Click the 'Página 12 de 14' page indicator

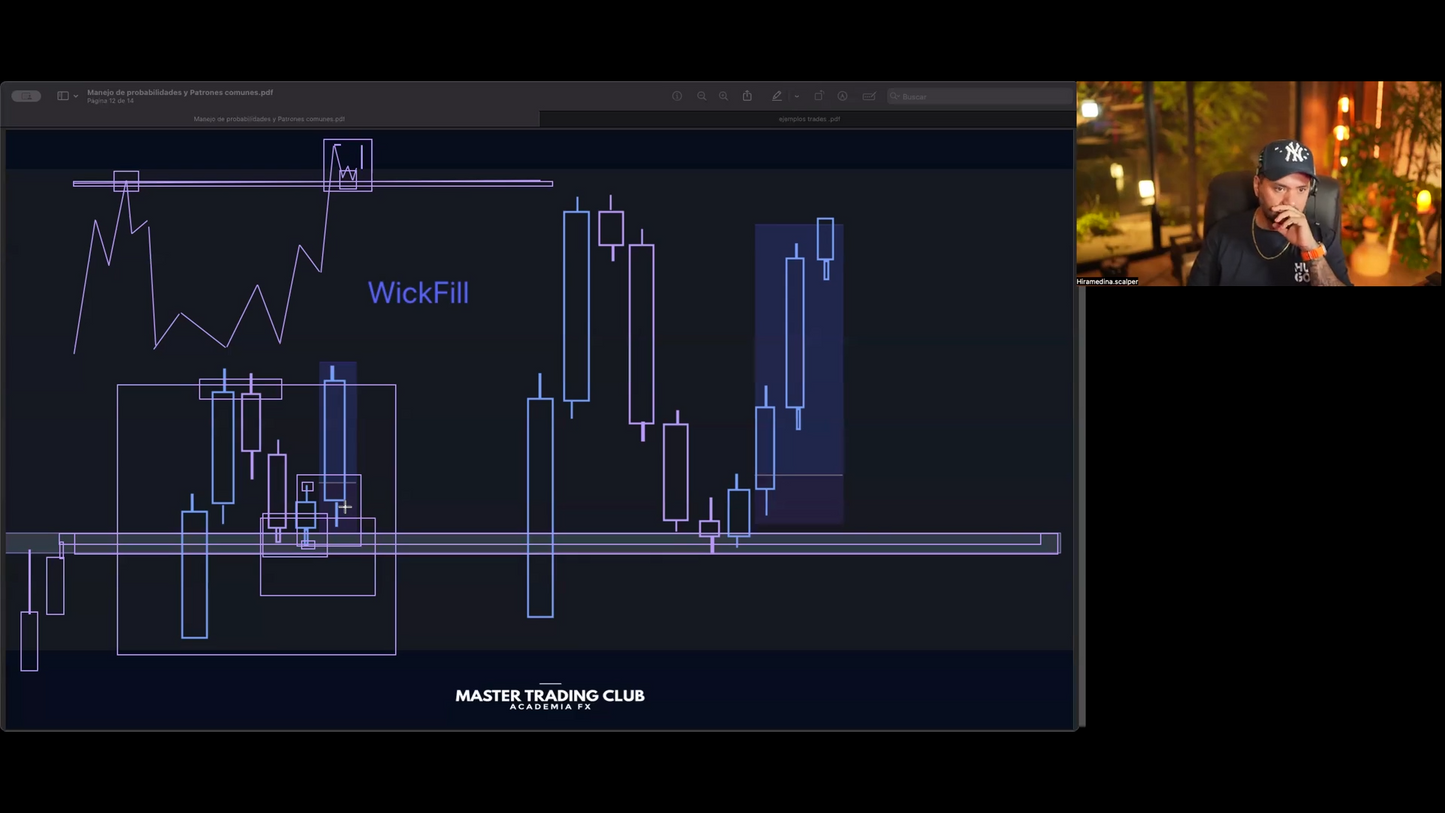(x=111, y=101)
